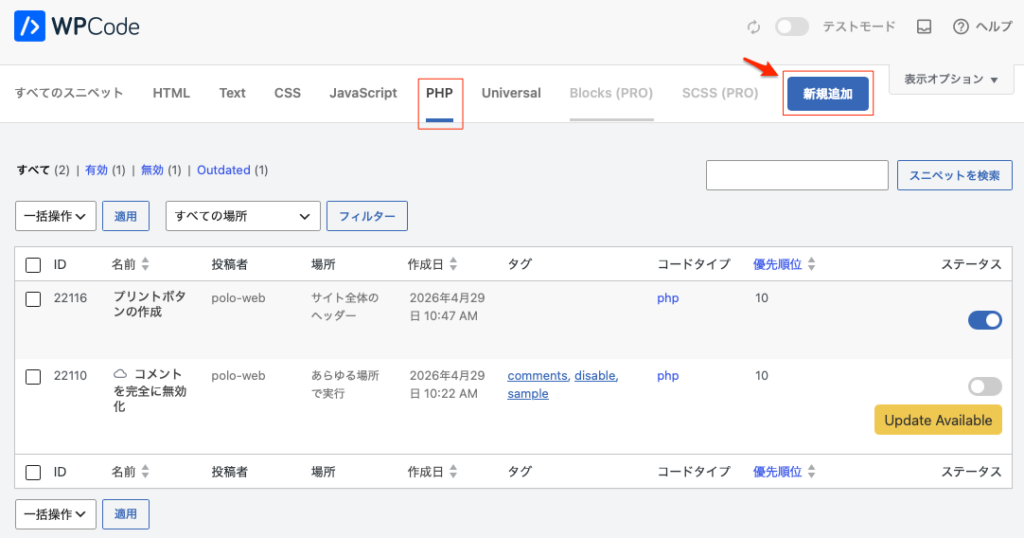Image resolution: width=1024 pixels, height=538 pixels.
Task: Enable the コメントを完全に無効化 snippet status switch
Action: coord(985,386)
